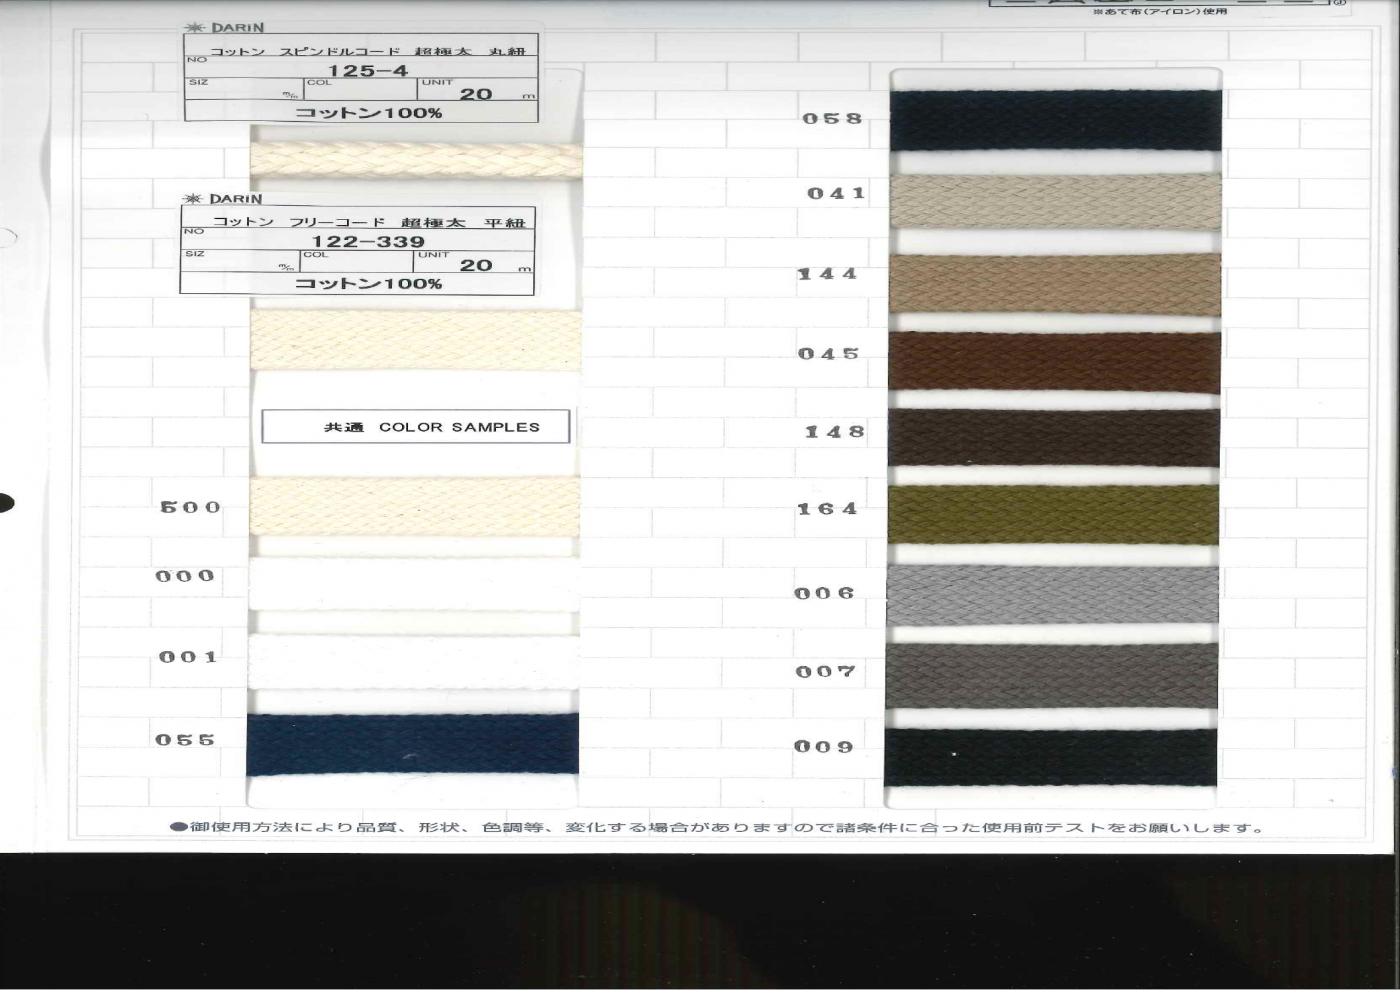
Task: Click the product number 122-339
Action: 368,242
